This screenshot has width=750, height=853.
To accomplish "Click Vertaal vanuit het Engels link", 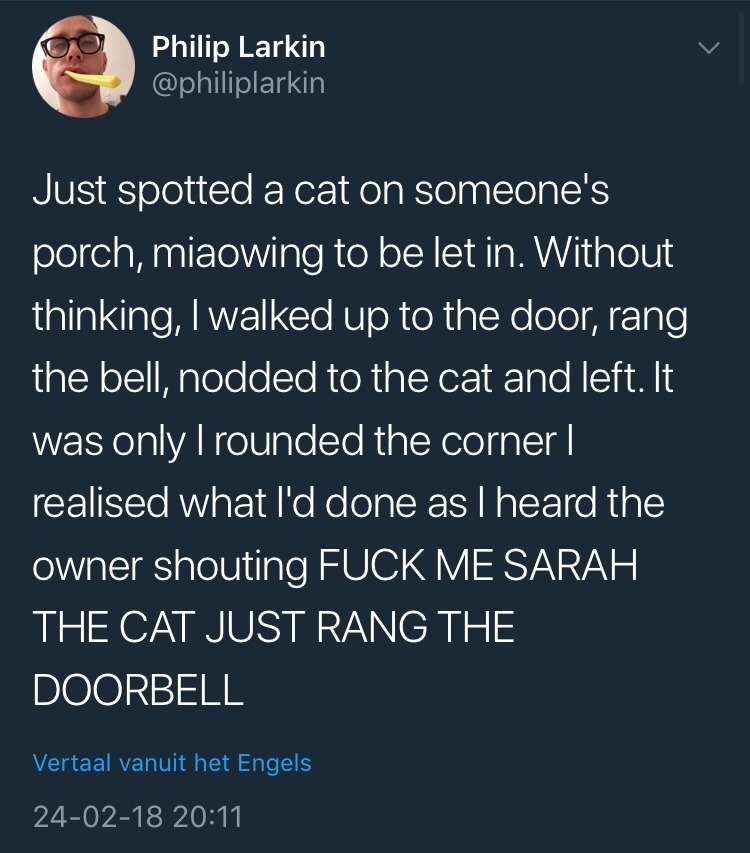I will 172,763.
